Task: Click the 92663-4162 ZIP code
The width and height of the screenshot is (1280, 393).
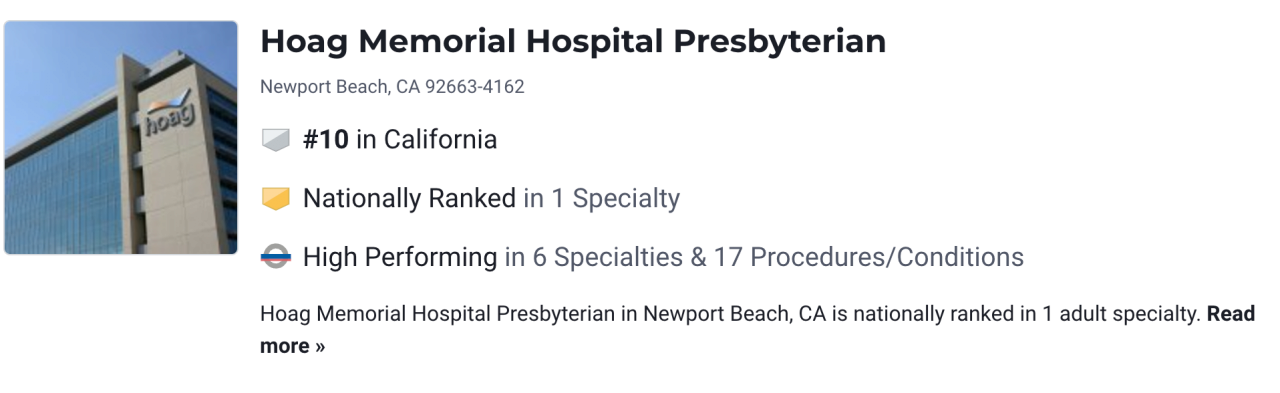Action: click(475, 87)
